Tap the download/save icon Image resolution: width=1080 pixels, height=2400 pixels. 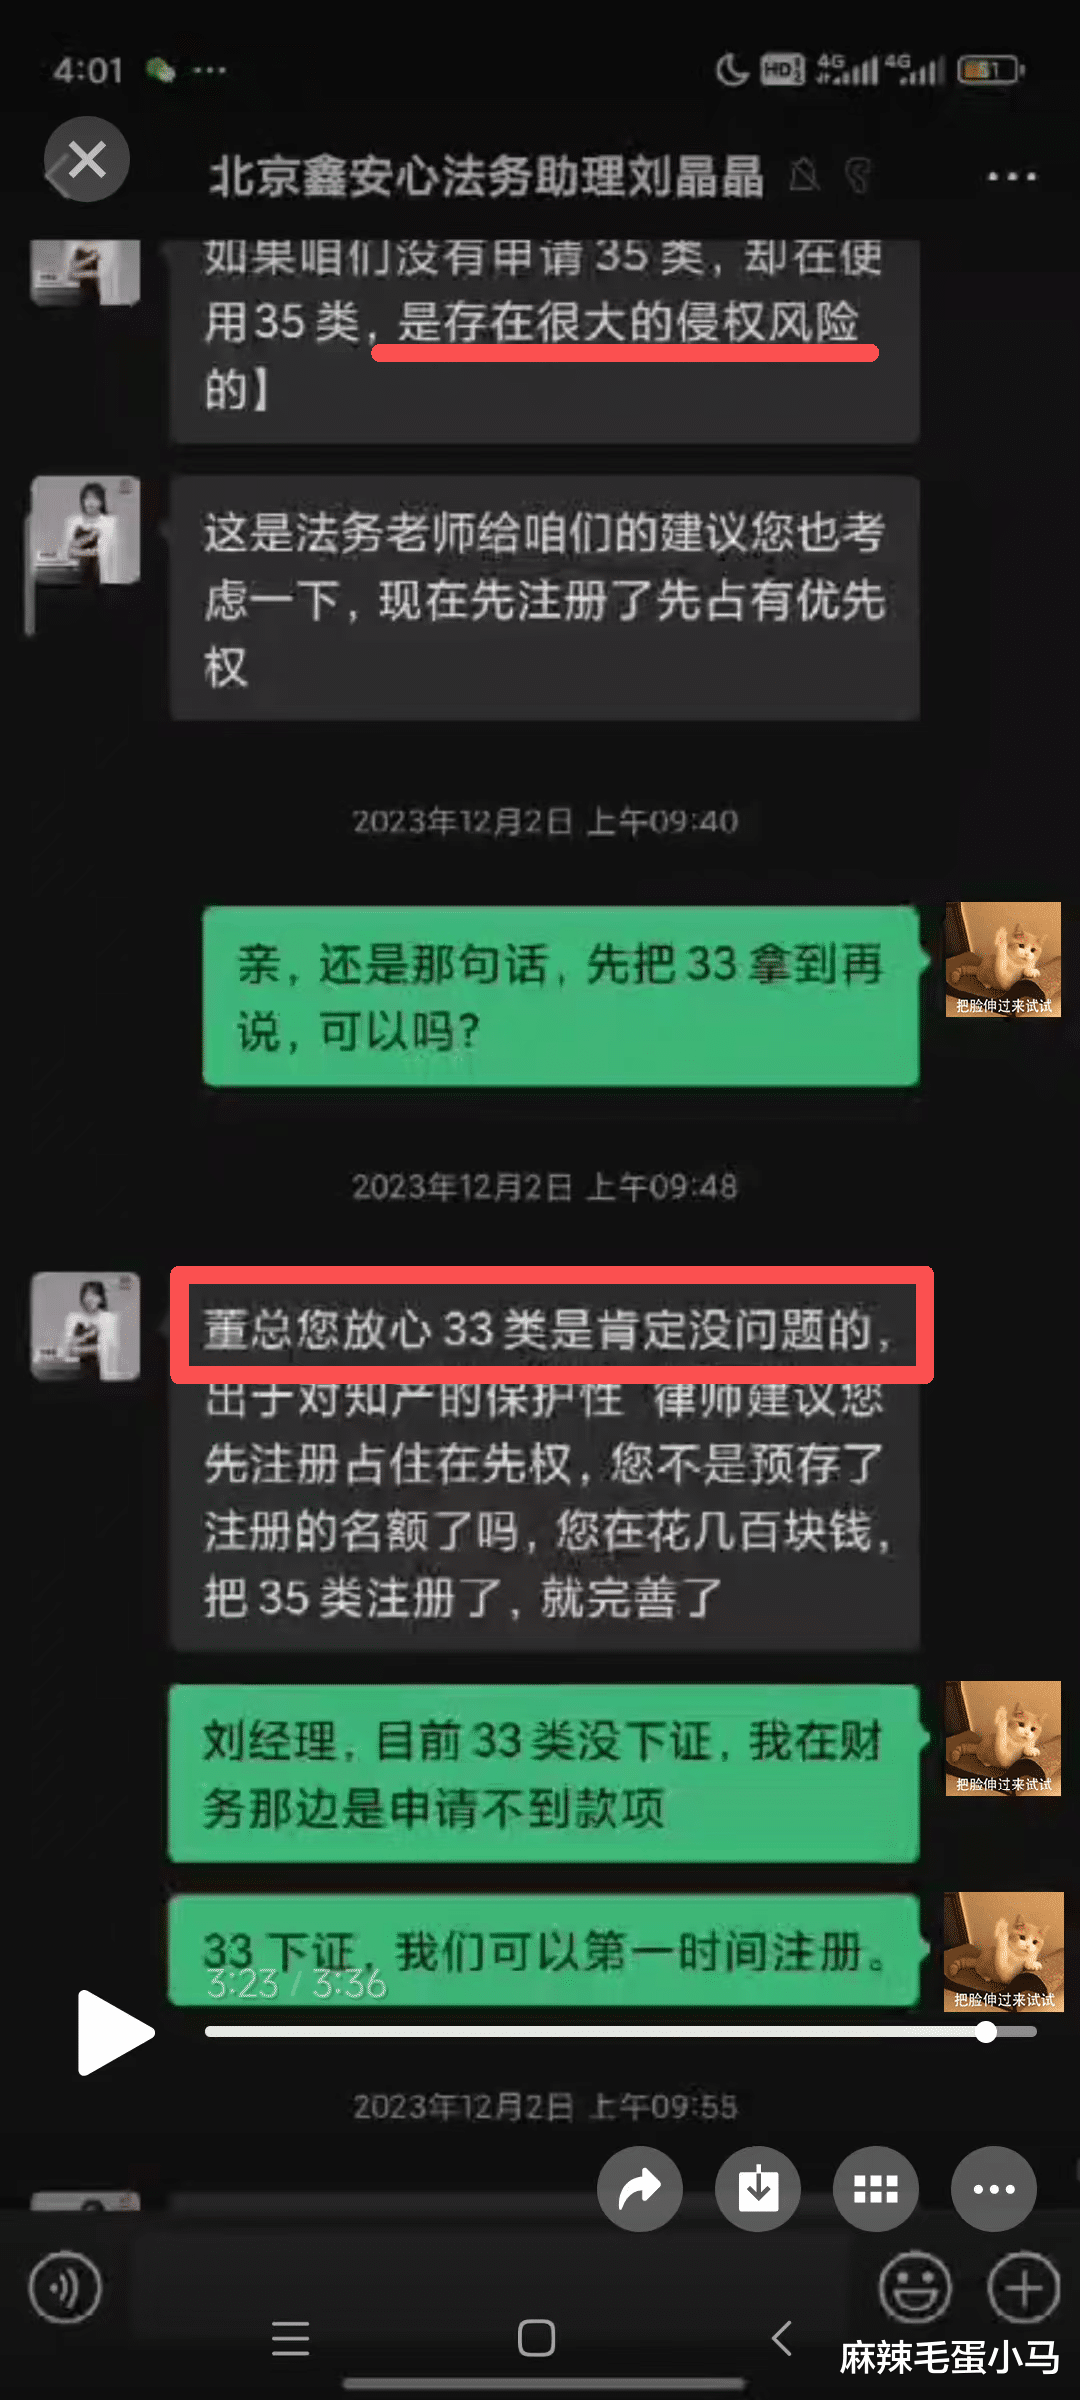[x=758, y=2189]
